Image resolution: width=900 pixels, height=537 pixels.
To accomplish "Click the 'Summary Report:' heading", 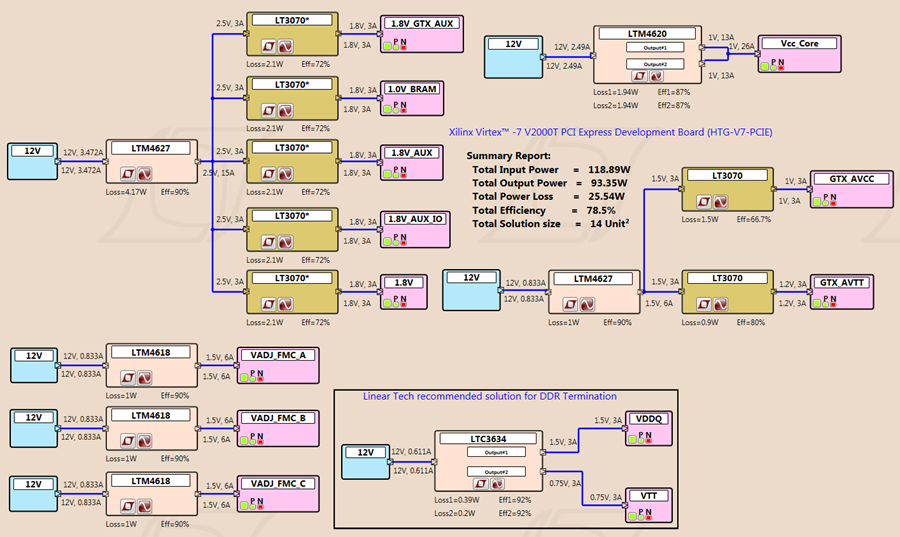I will click(509, 155).
